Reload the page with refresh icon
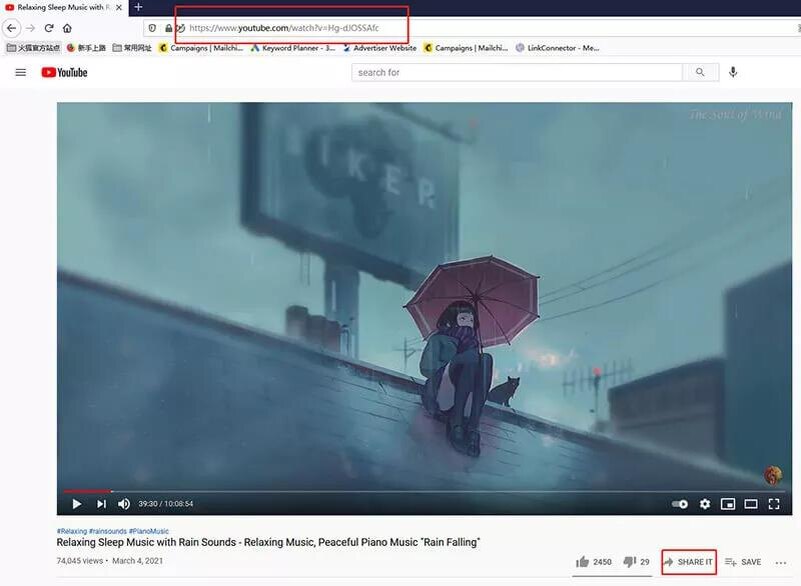The height and width of the screenshot is (586, 801). click(x=49, y=28)
